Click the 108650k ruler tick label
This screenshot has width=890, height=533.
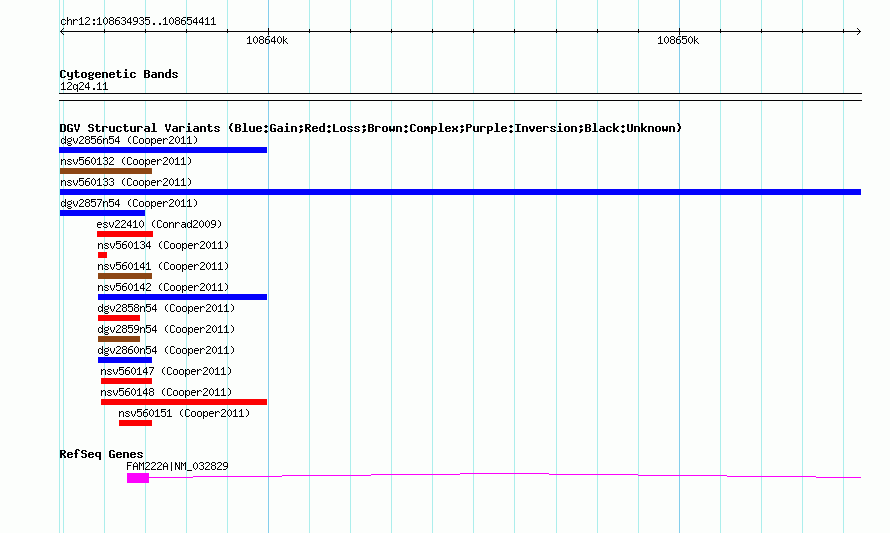(x=678, y=40)
